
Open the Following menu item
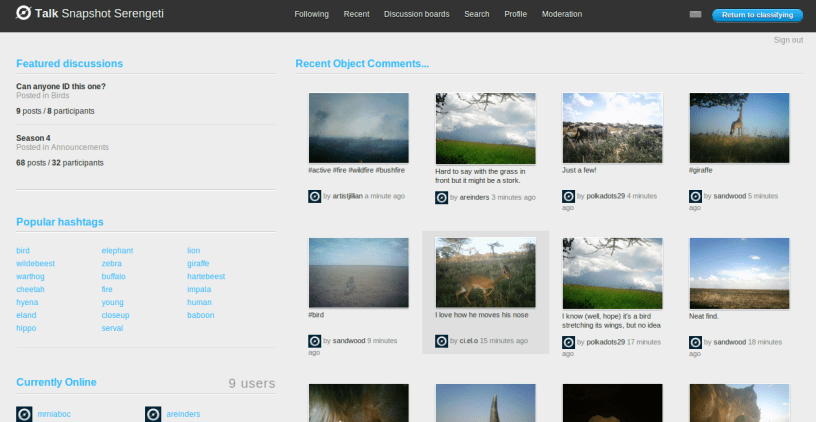point(311,15)
